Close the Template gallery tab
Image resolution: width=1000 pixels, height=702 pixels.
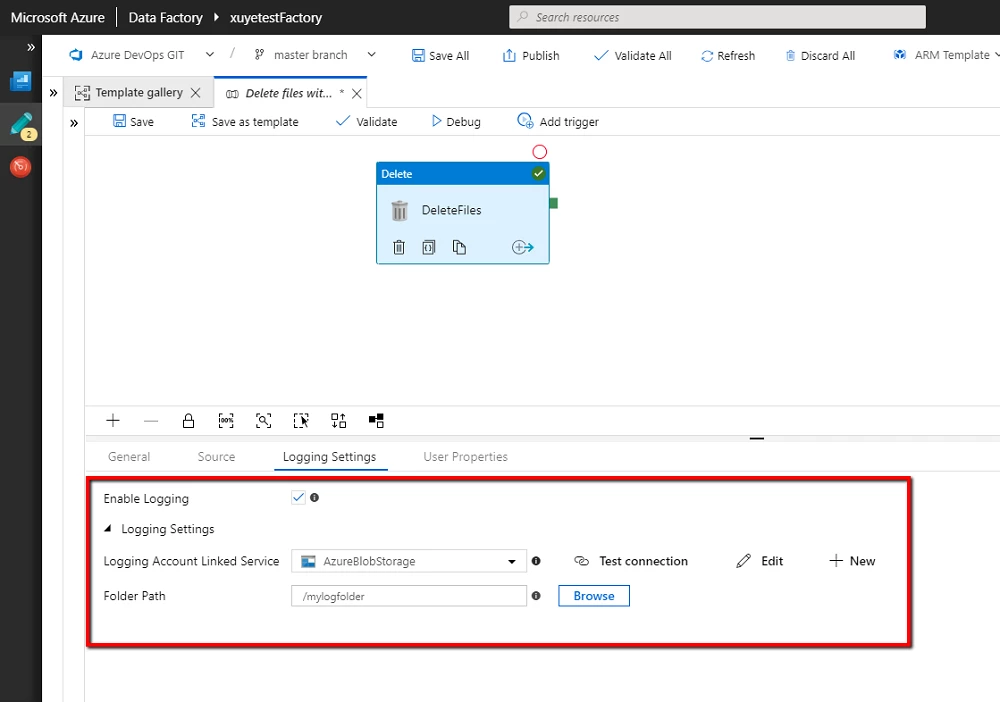(196, 93)
